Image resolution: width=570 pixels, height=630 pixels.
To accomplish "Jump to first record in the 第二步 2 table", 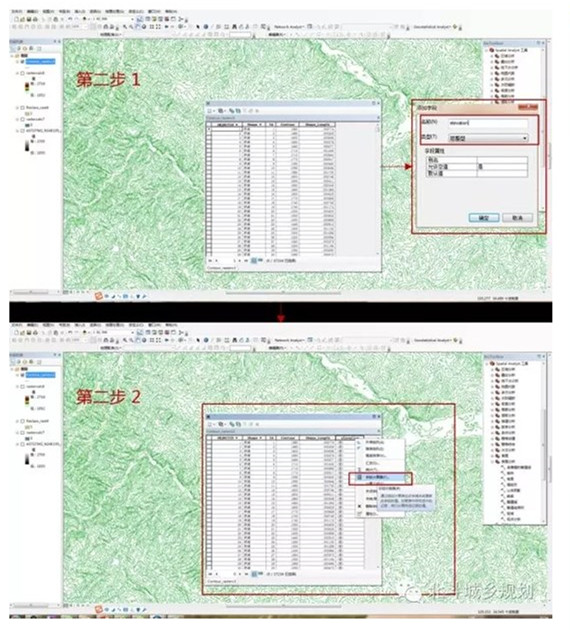I will pyautogui.click(x=210, y=574).
